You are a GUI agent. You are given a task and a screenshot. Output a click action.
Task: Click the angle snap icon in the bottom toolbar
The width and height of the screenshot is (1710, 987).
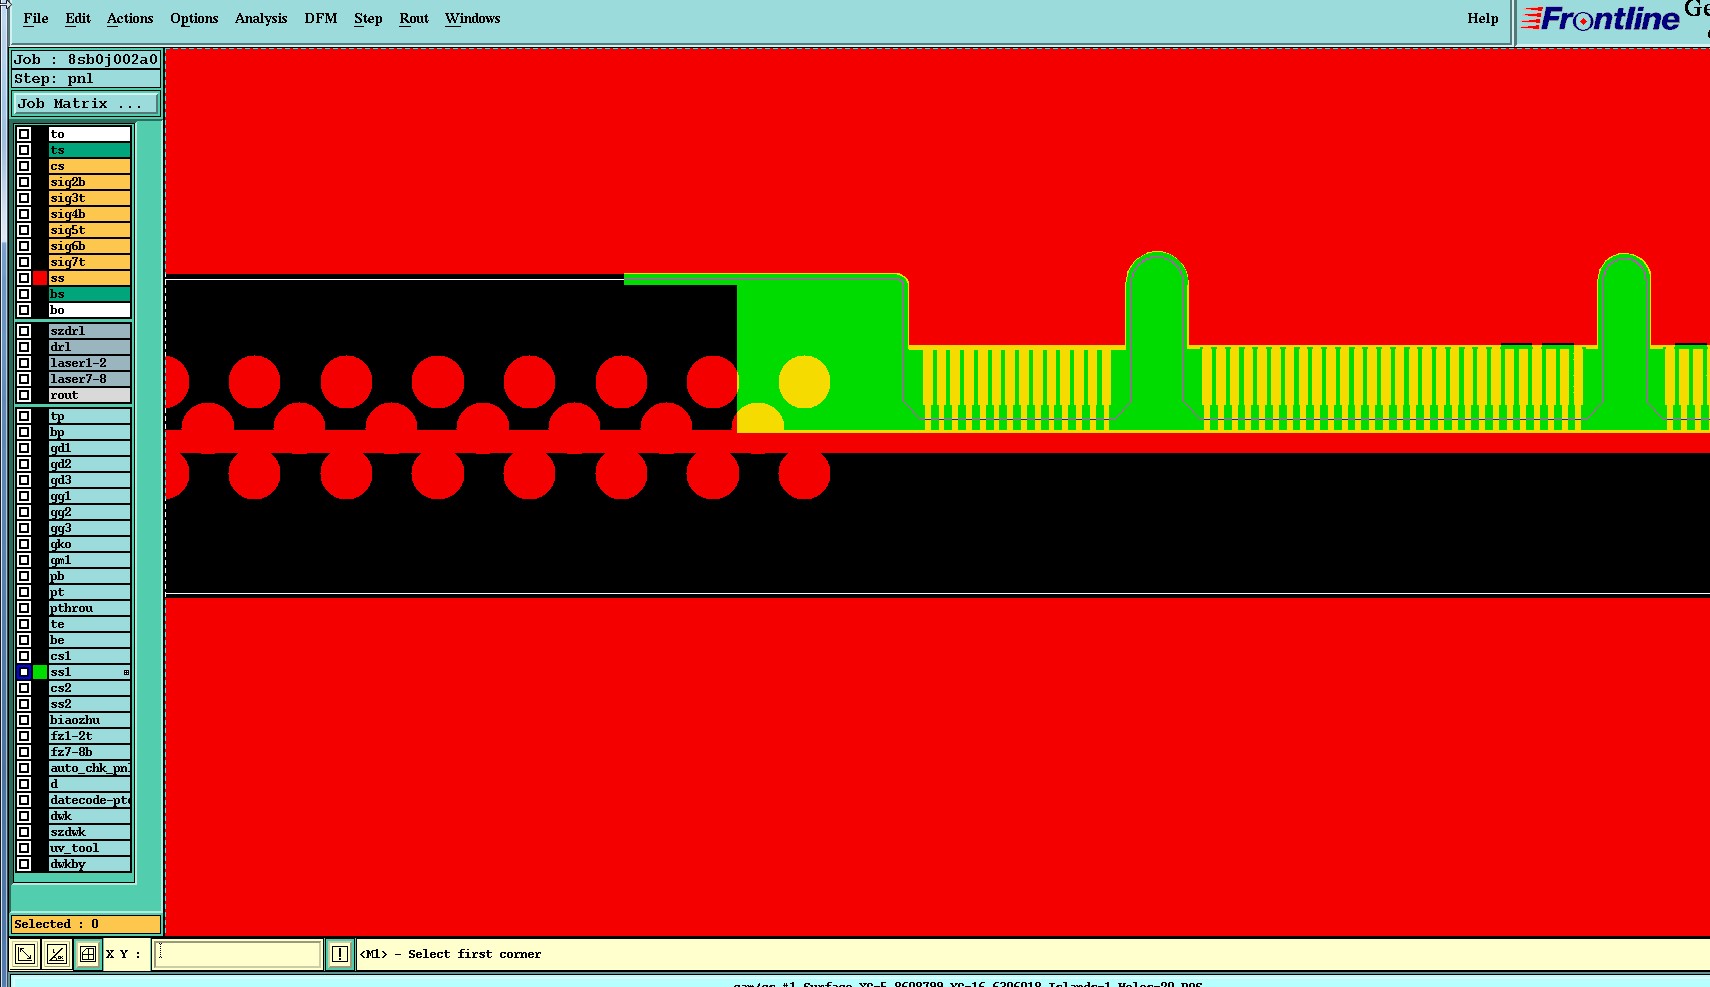click(57, 954)
